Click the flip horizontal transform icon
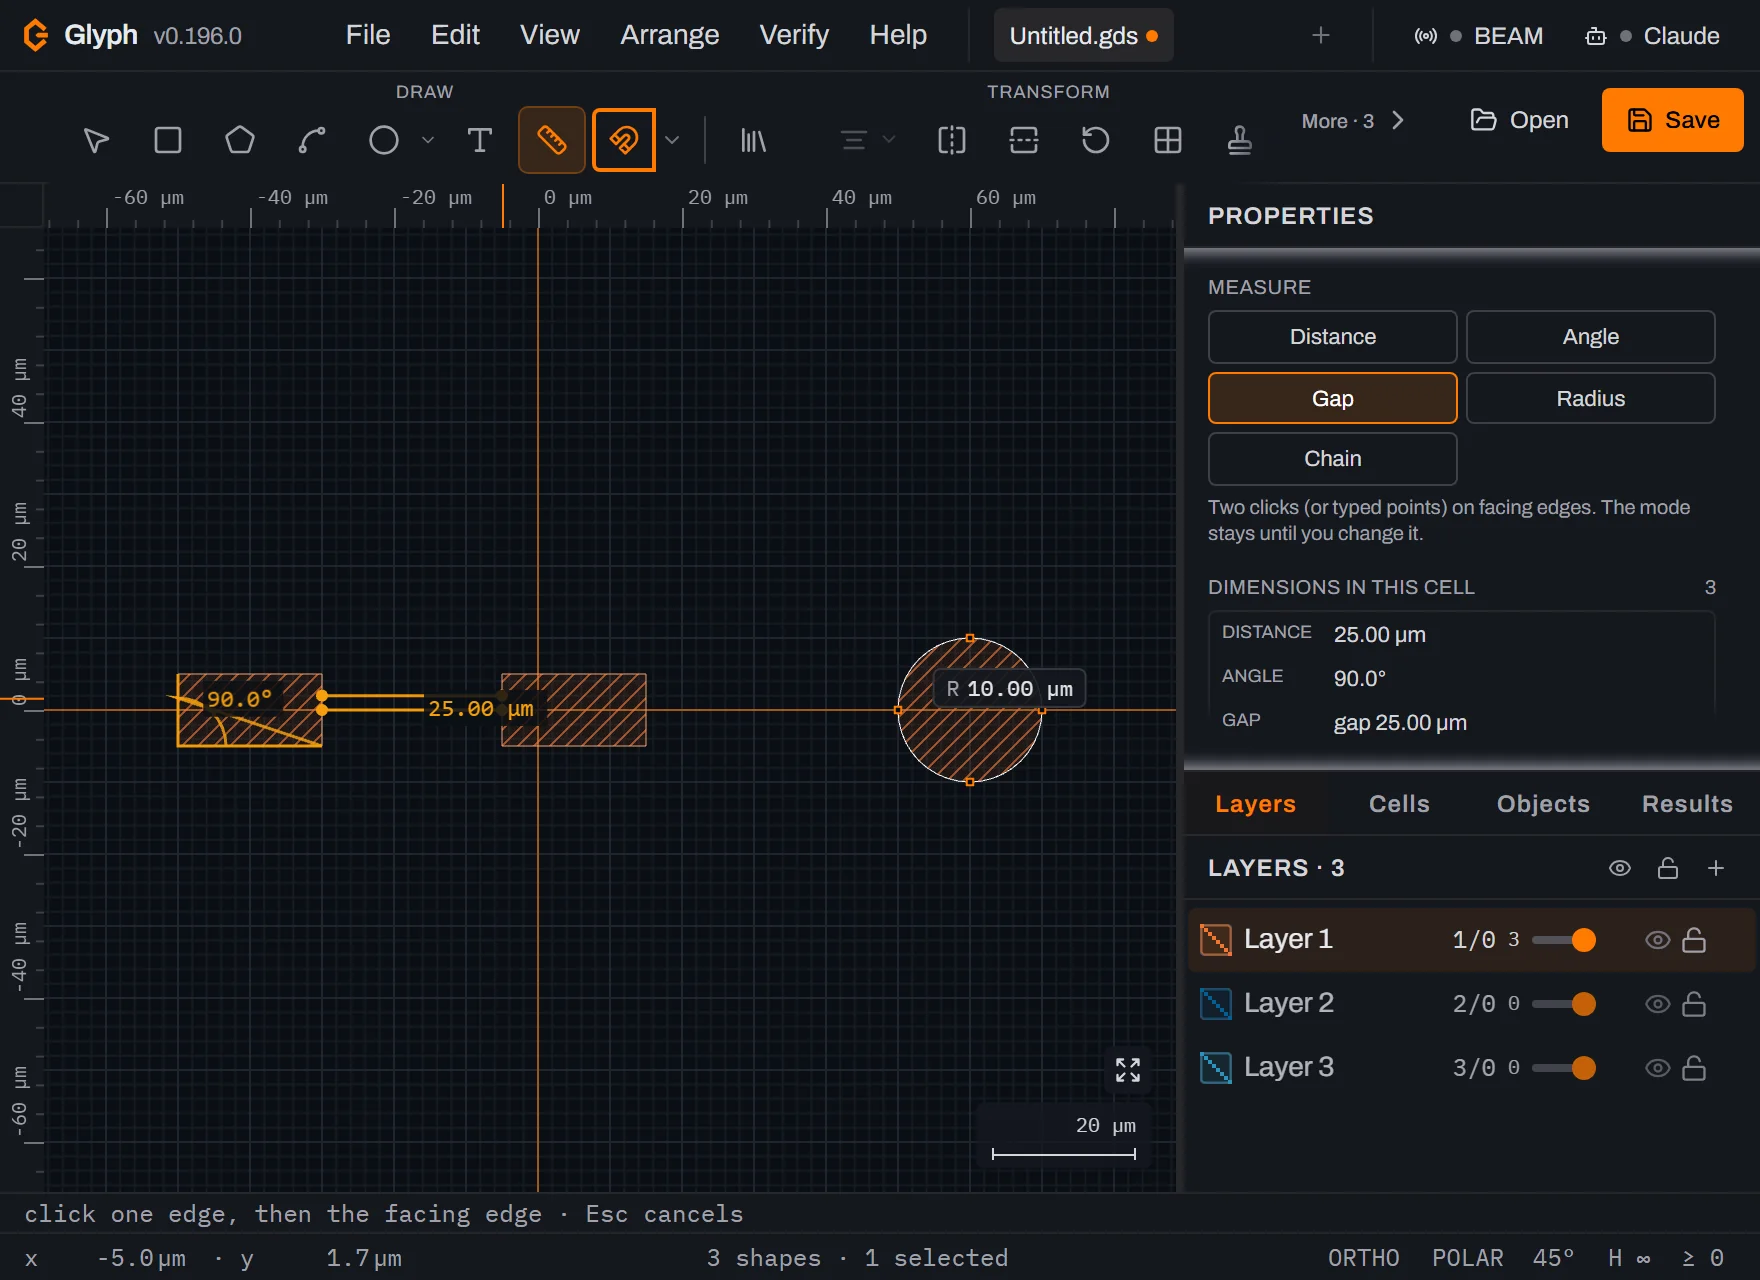This screenshot has height=1280, width=1760. [x=952, y=140]
